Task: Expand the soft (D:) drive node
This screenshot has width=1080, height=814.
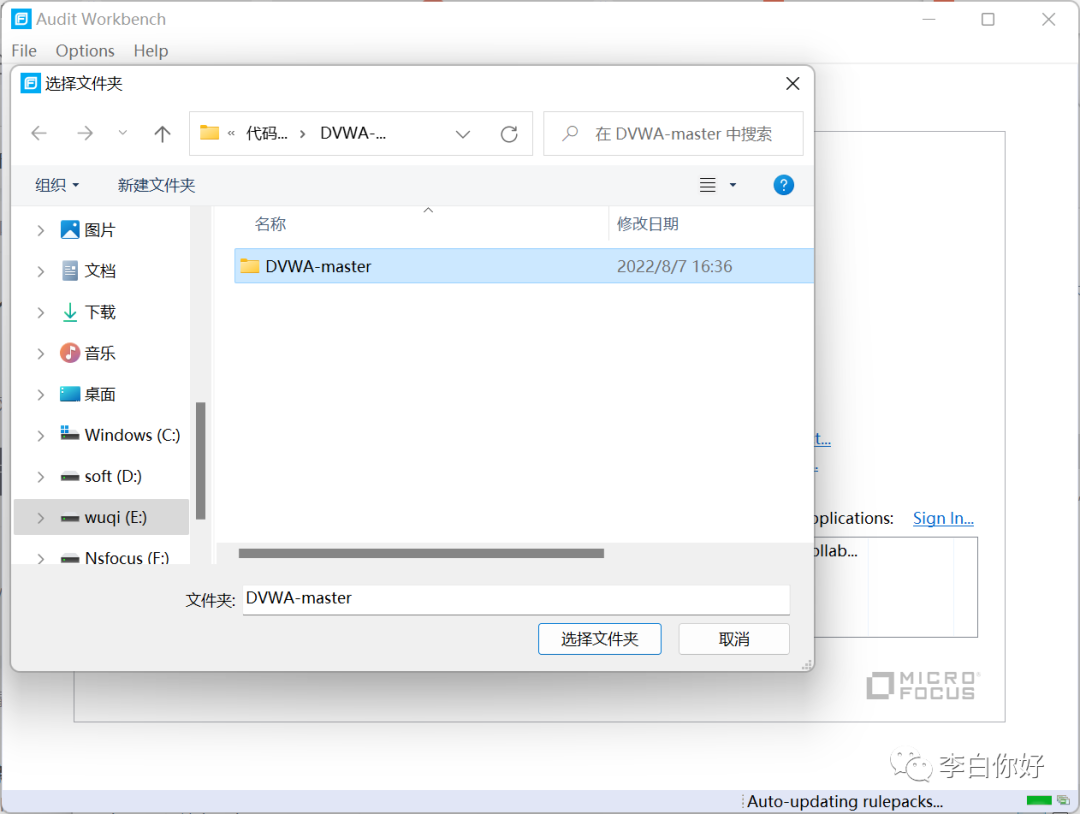Action: point(41,477)
